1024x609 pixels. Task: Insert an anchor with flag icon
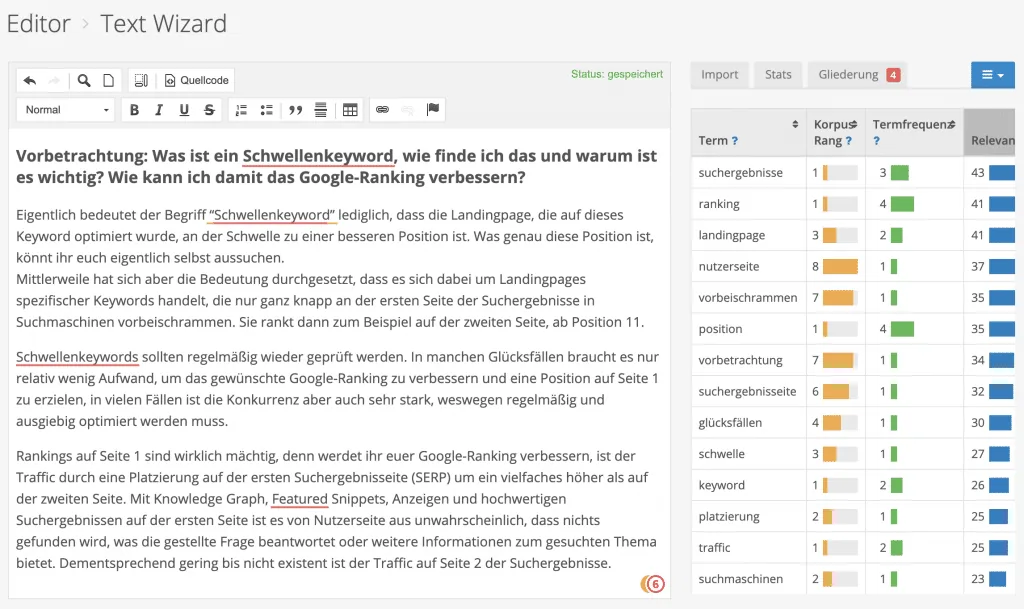click(432, 109)
